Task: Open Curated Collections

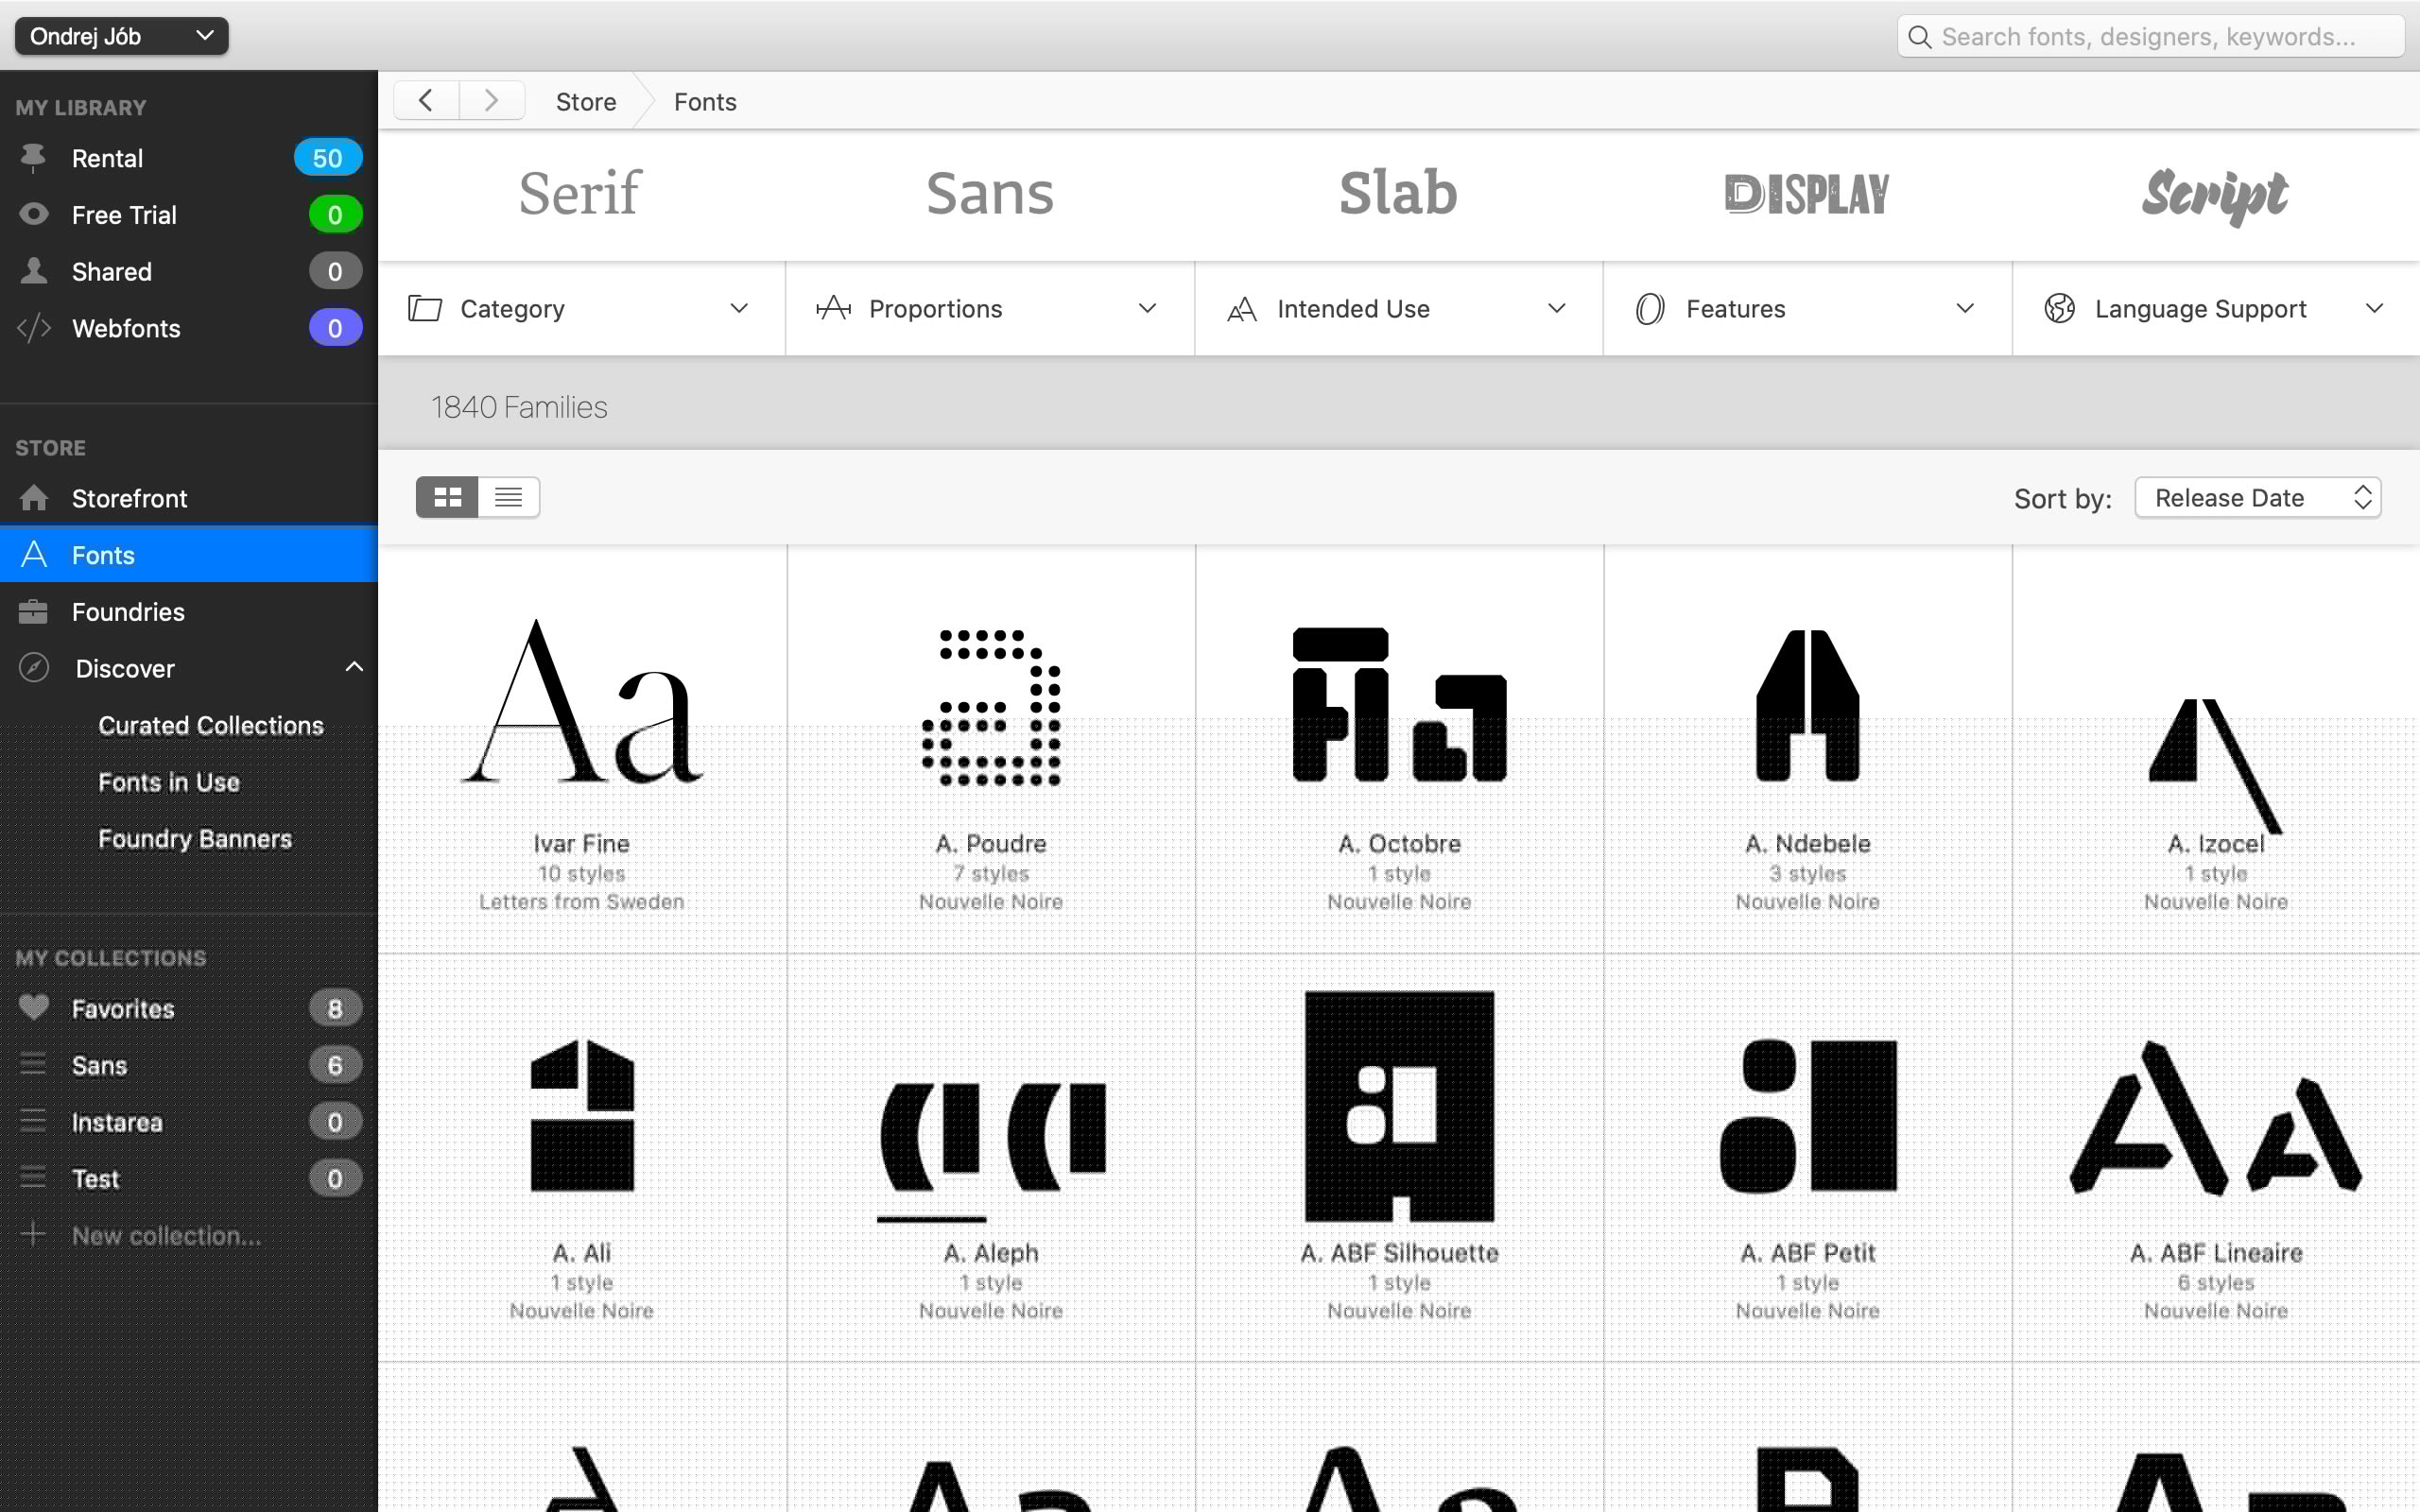Action: pyautogui.click(x=211, y=725)
